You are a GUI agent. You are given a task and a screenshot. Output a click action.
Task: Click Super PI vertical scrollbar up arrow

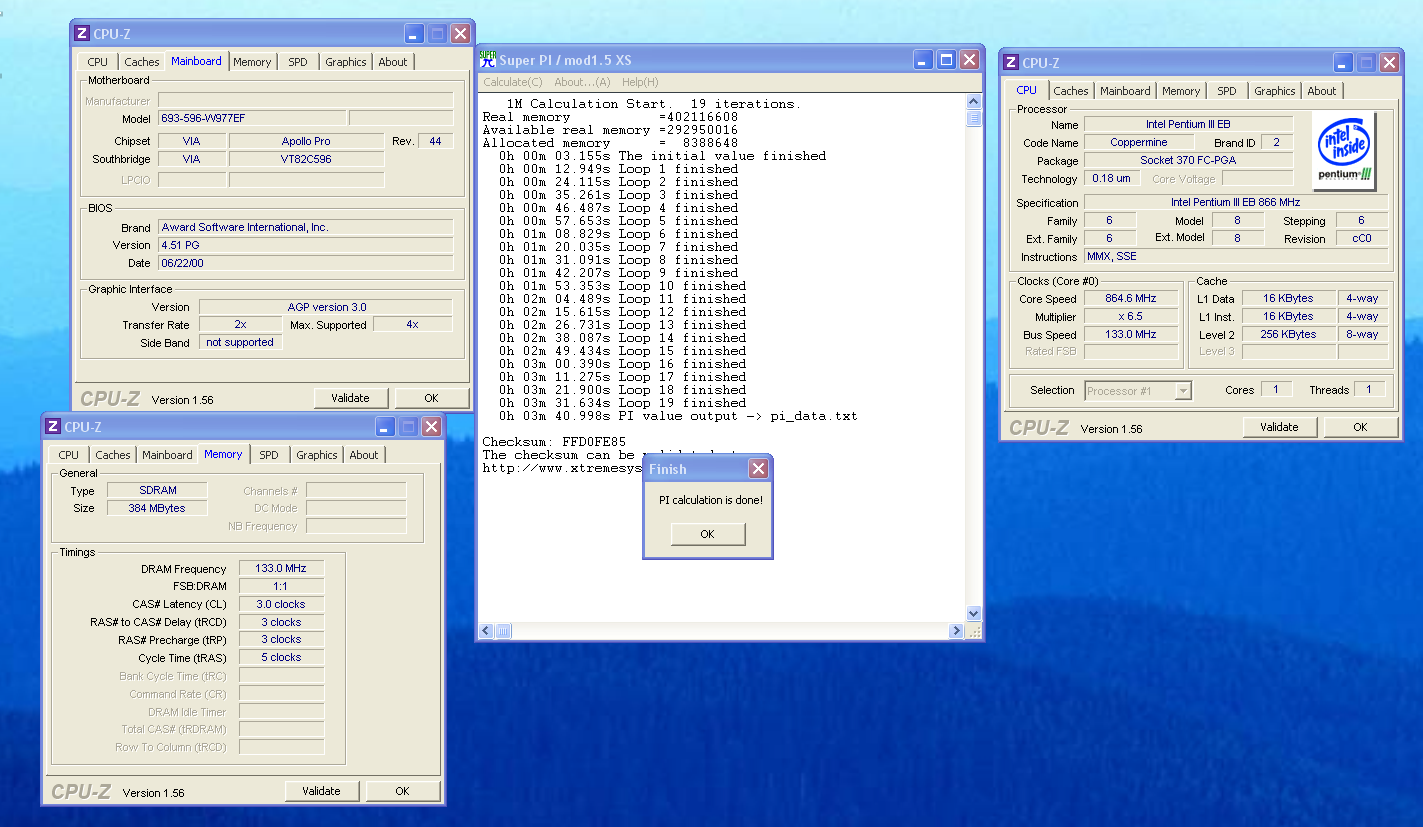(x=974, y=102)
